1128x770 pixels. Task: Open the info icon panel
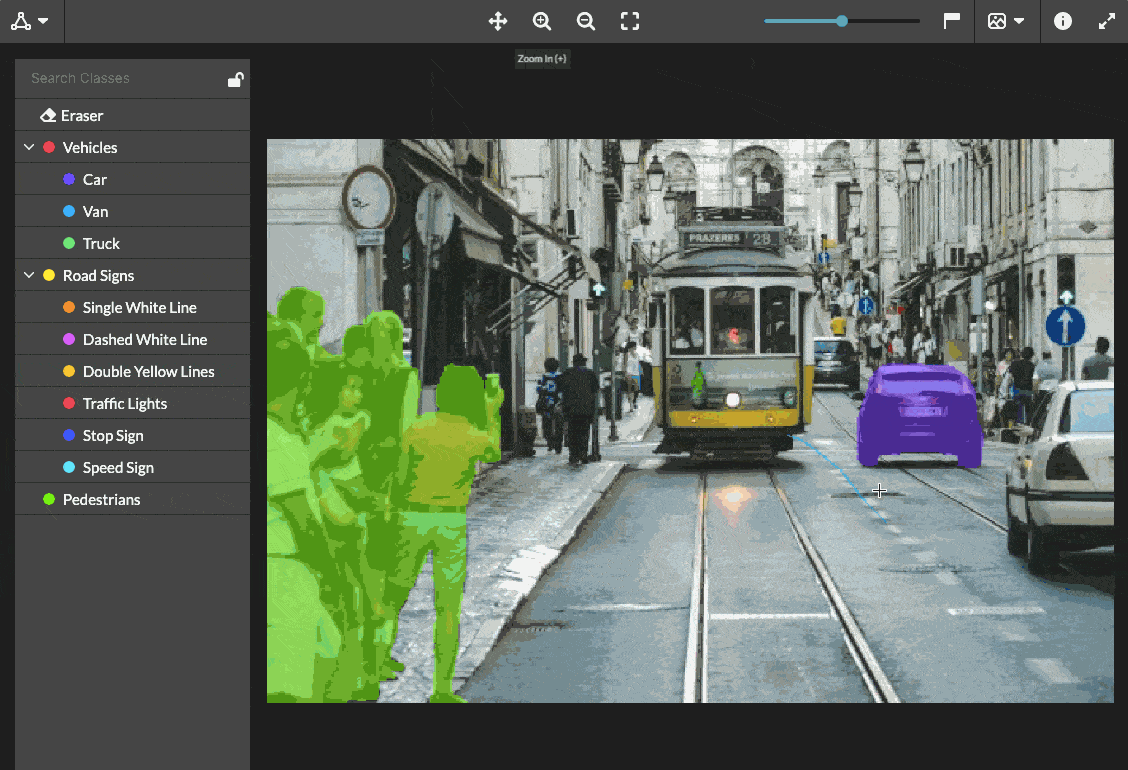coord(1063,21)
